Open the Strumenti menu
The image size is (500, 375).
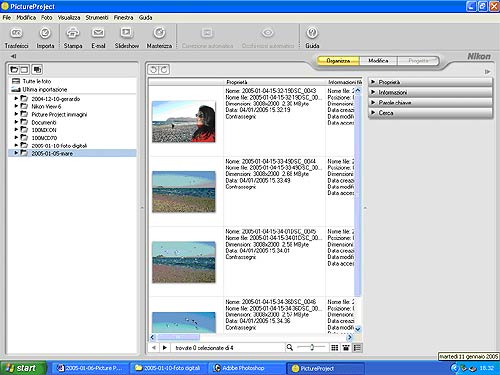[x=97, y=17]
